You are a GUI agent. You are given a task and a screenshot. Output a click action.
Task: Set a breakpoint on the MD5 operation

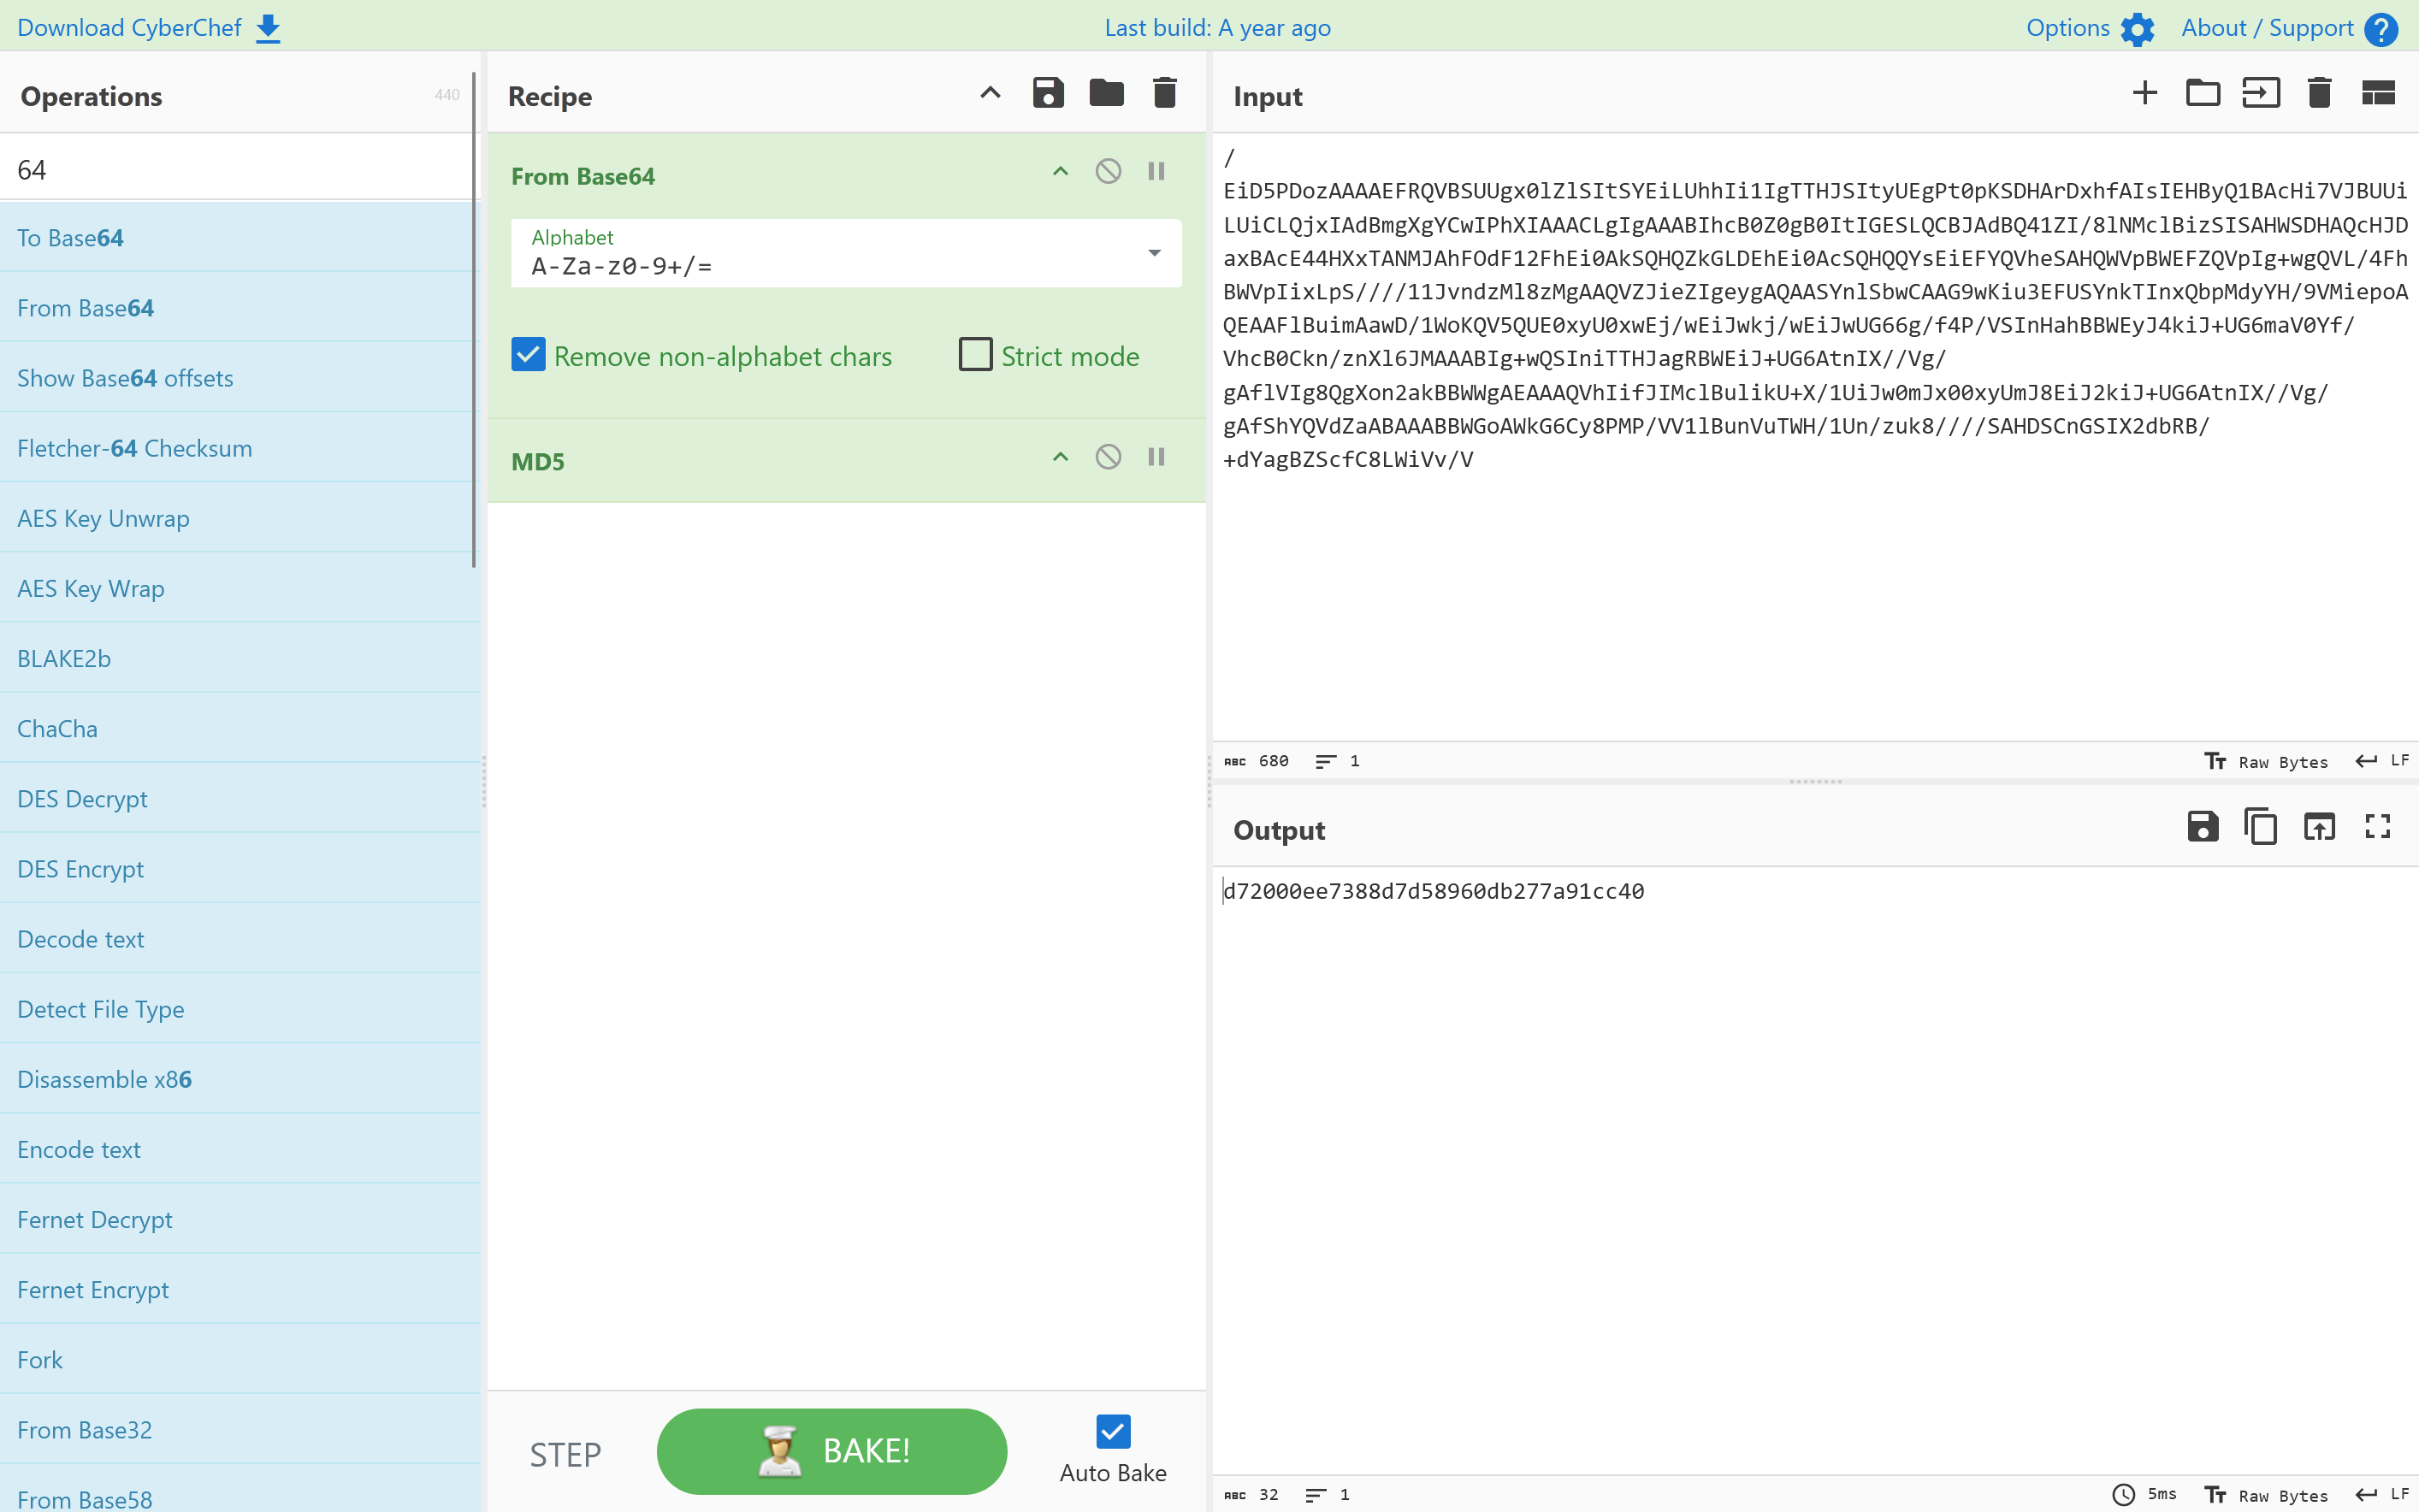(1156, 457)
